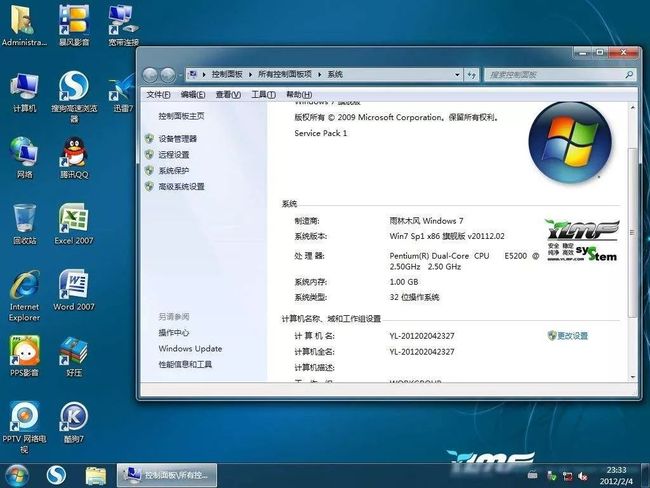This screenshot has height=488, width=650.
Task: Click the '32 位操作系统' system type text
Action: 414,297
